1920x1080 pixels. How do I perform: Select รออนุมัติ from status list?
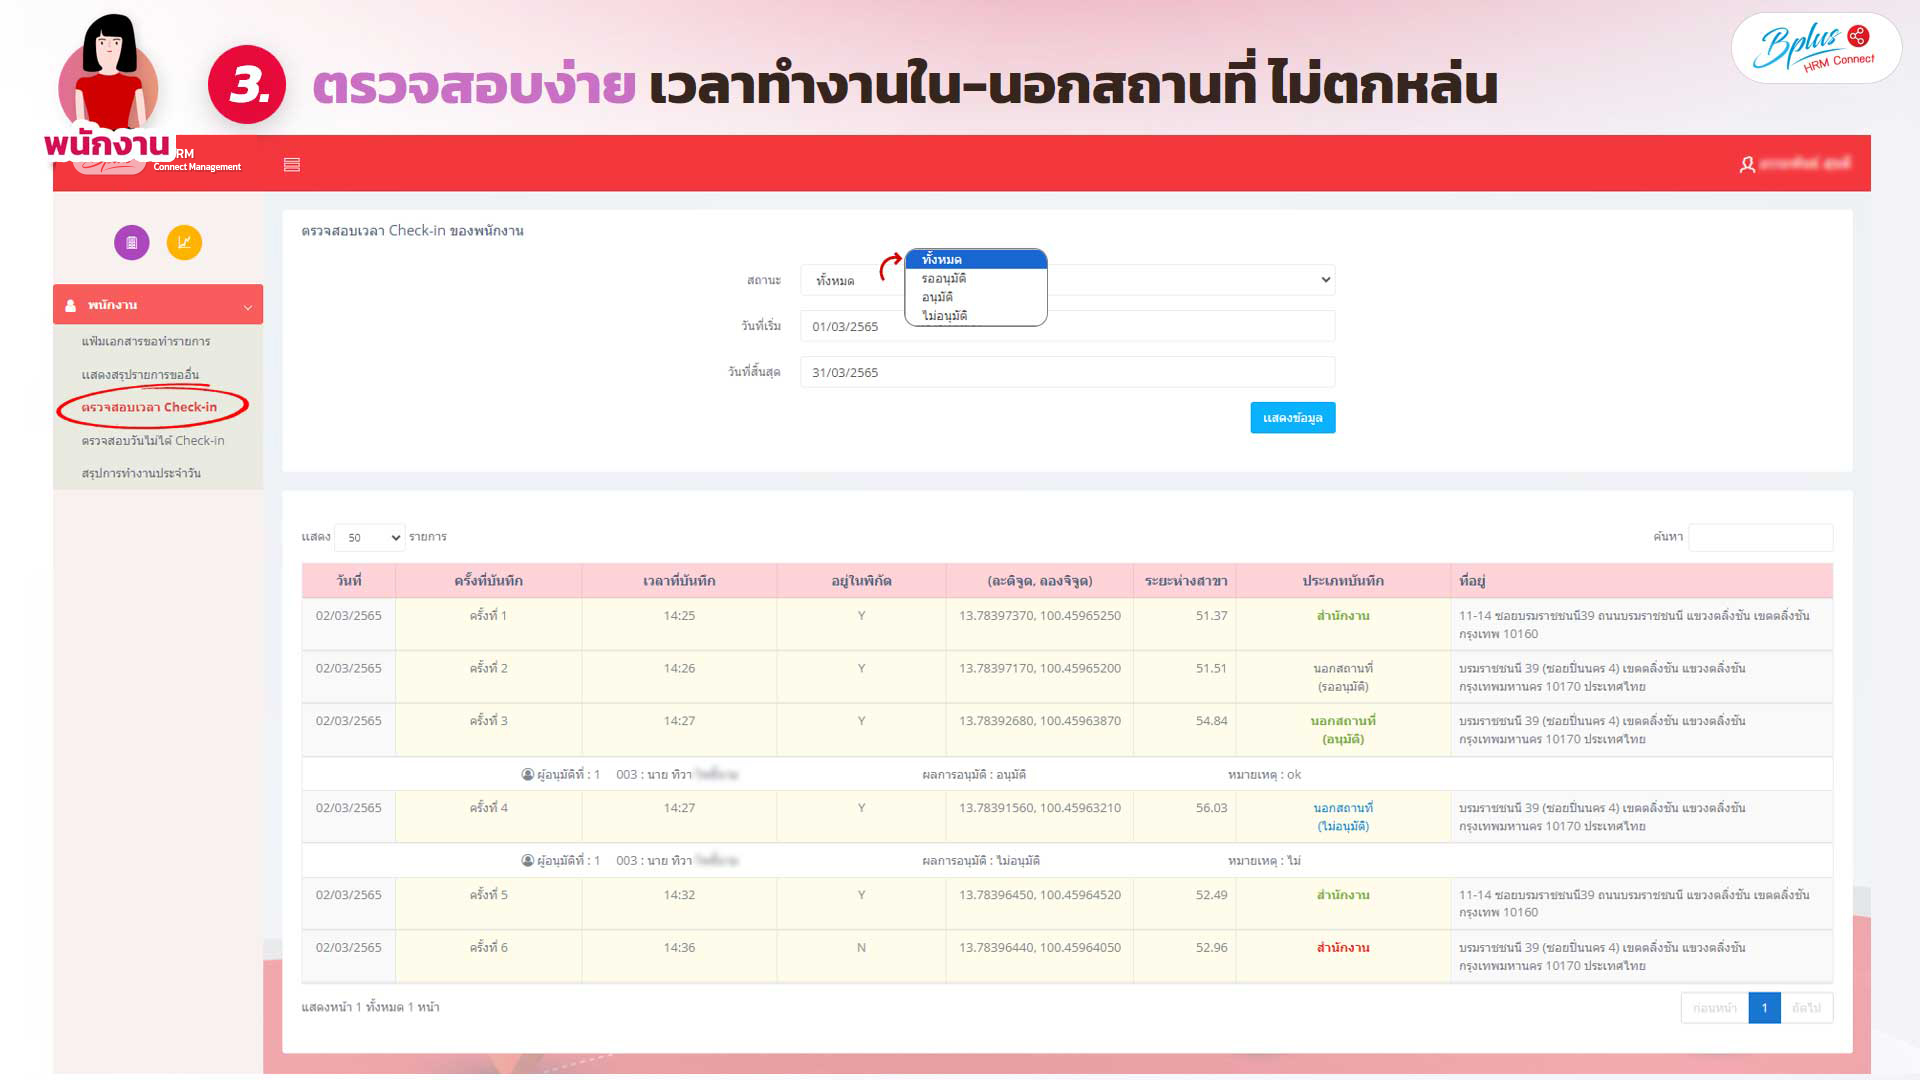click(943, 278)
